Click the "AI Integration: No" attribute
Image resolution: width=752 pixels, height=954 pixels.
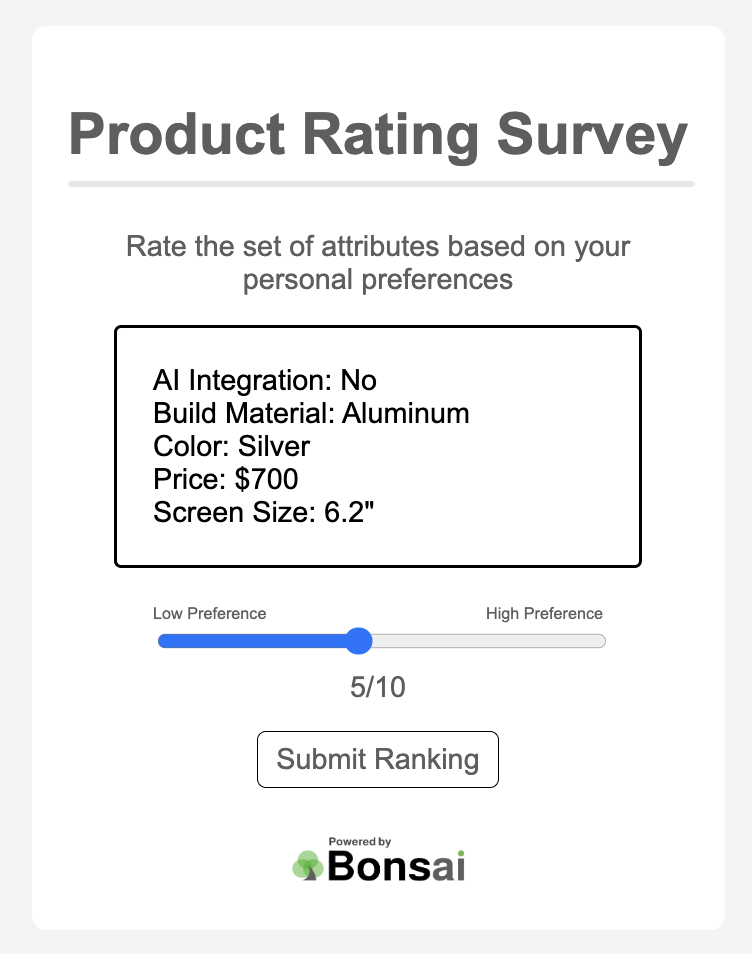[264, 380]
